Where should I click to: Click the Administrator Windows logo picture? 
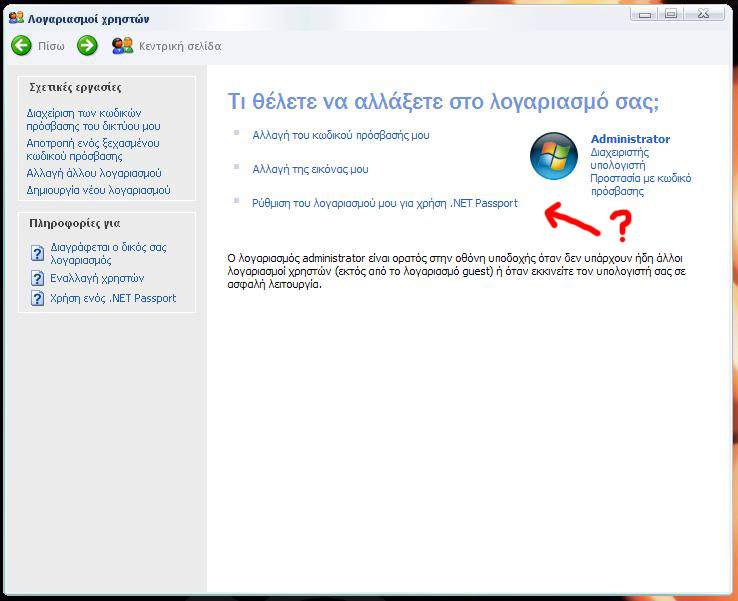pos(554,156)
